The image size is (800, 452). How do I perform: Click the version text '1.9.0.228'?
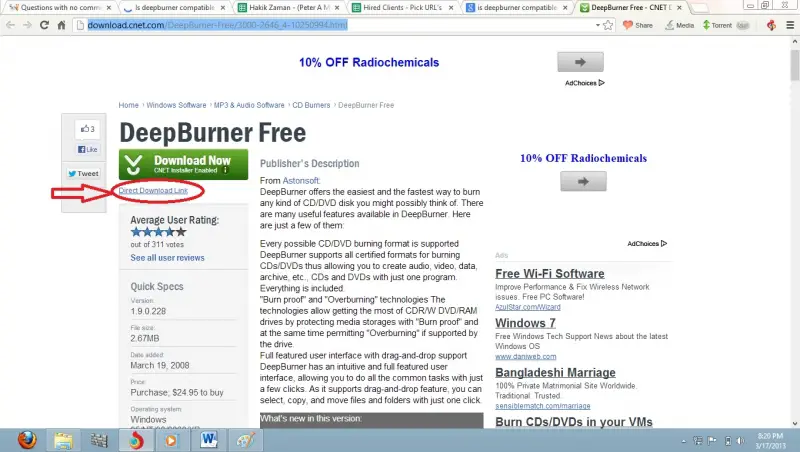148,311
